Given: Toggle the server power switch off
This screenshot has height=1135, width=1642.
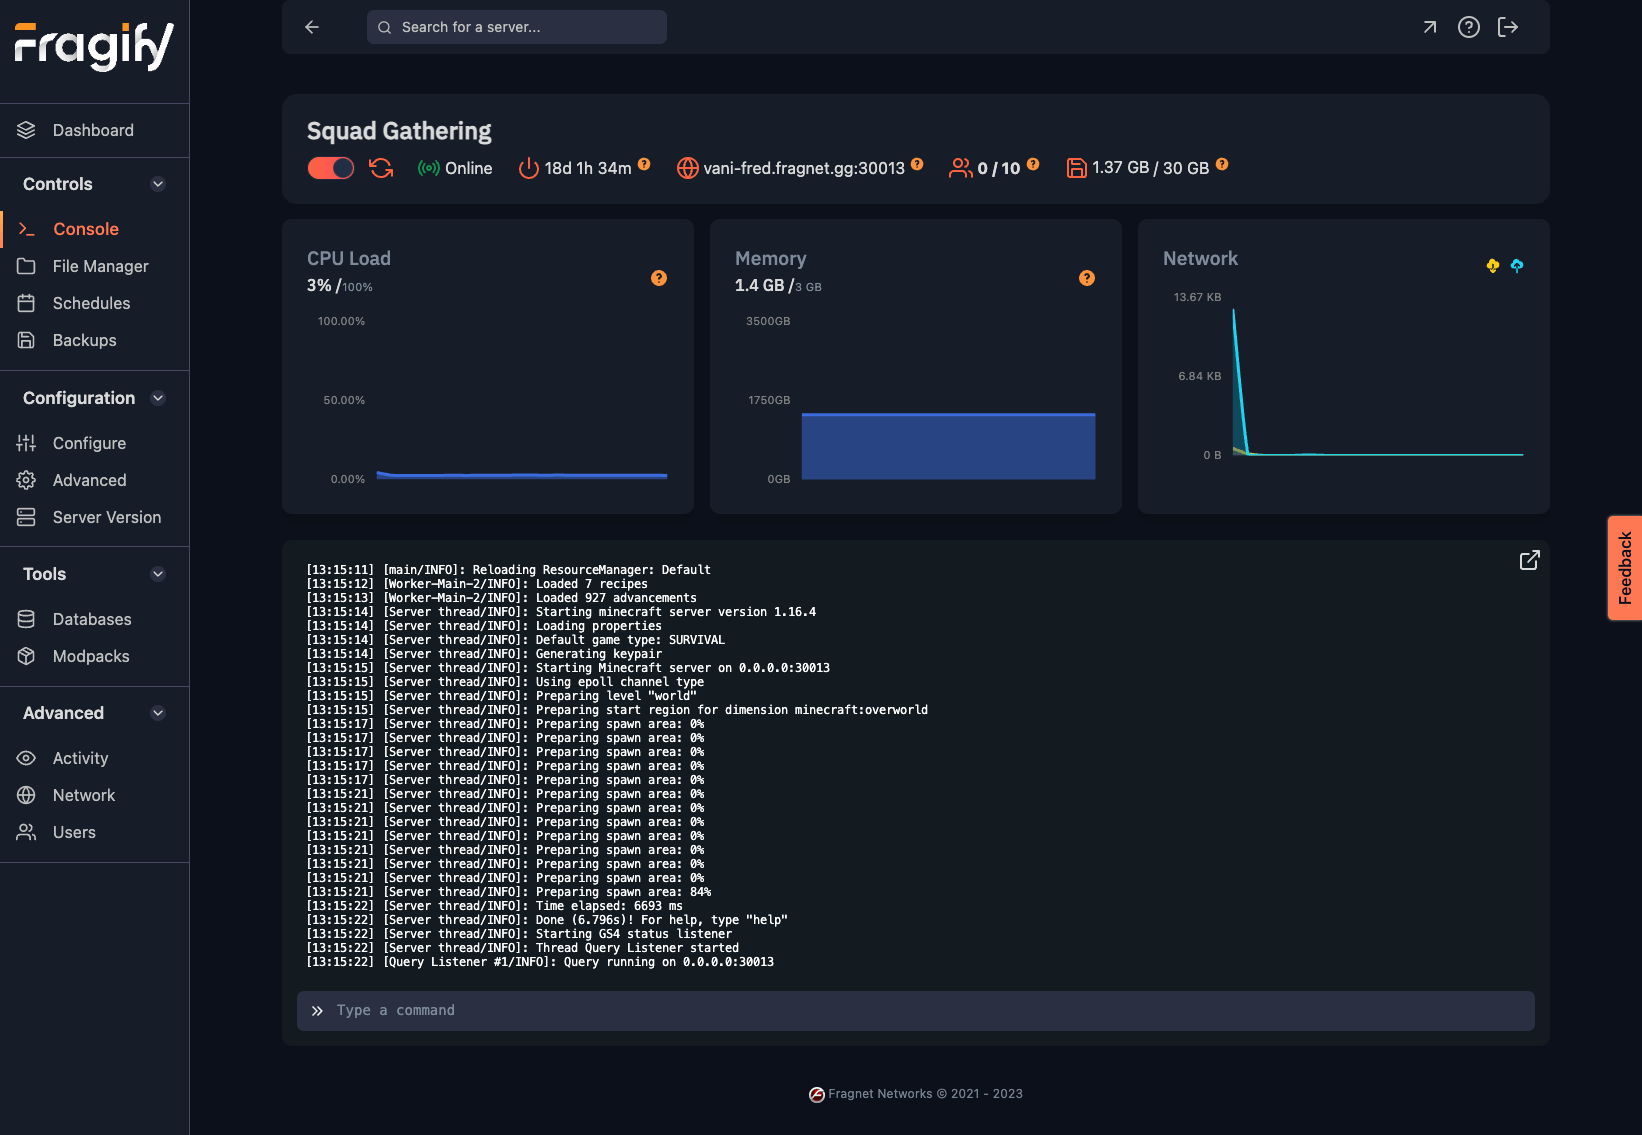Looking at the screenshot, I should pos(331,168).
